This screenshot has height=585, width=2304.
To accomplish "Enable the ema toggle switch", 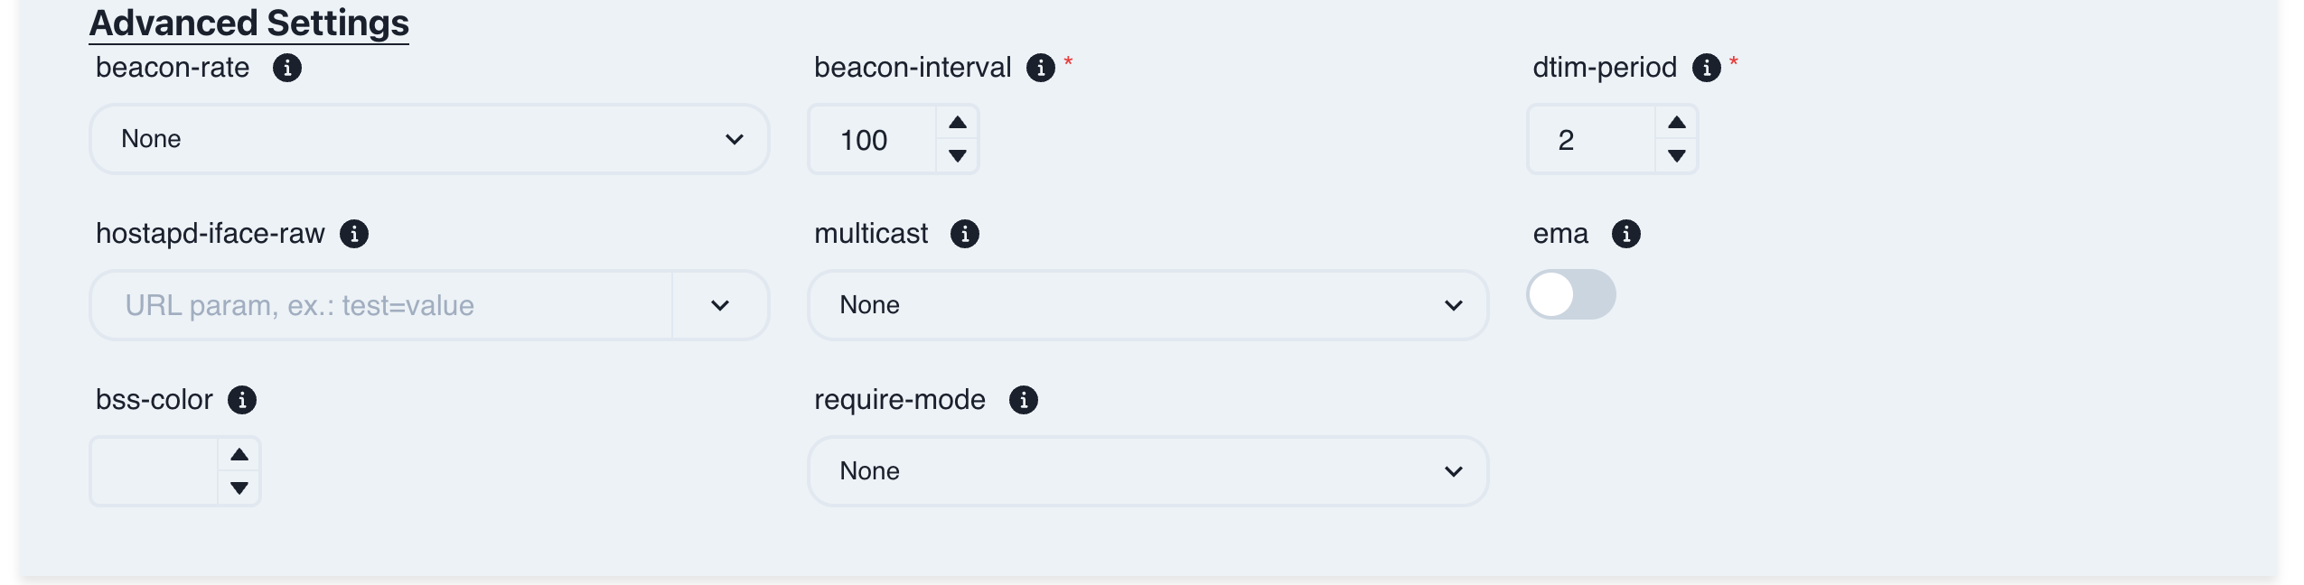I will tap(1570, 296).
